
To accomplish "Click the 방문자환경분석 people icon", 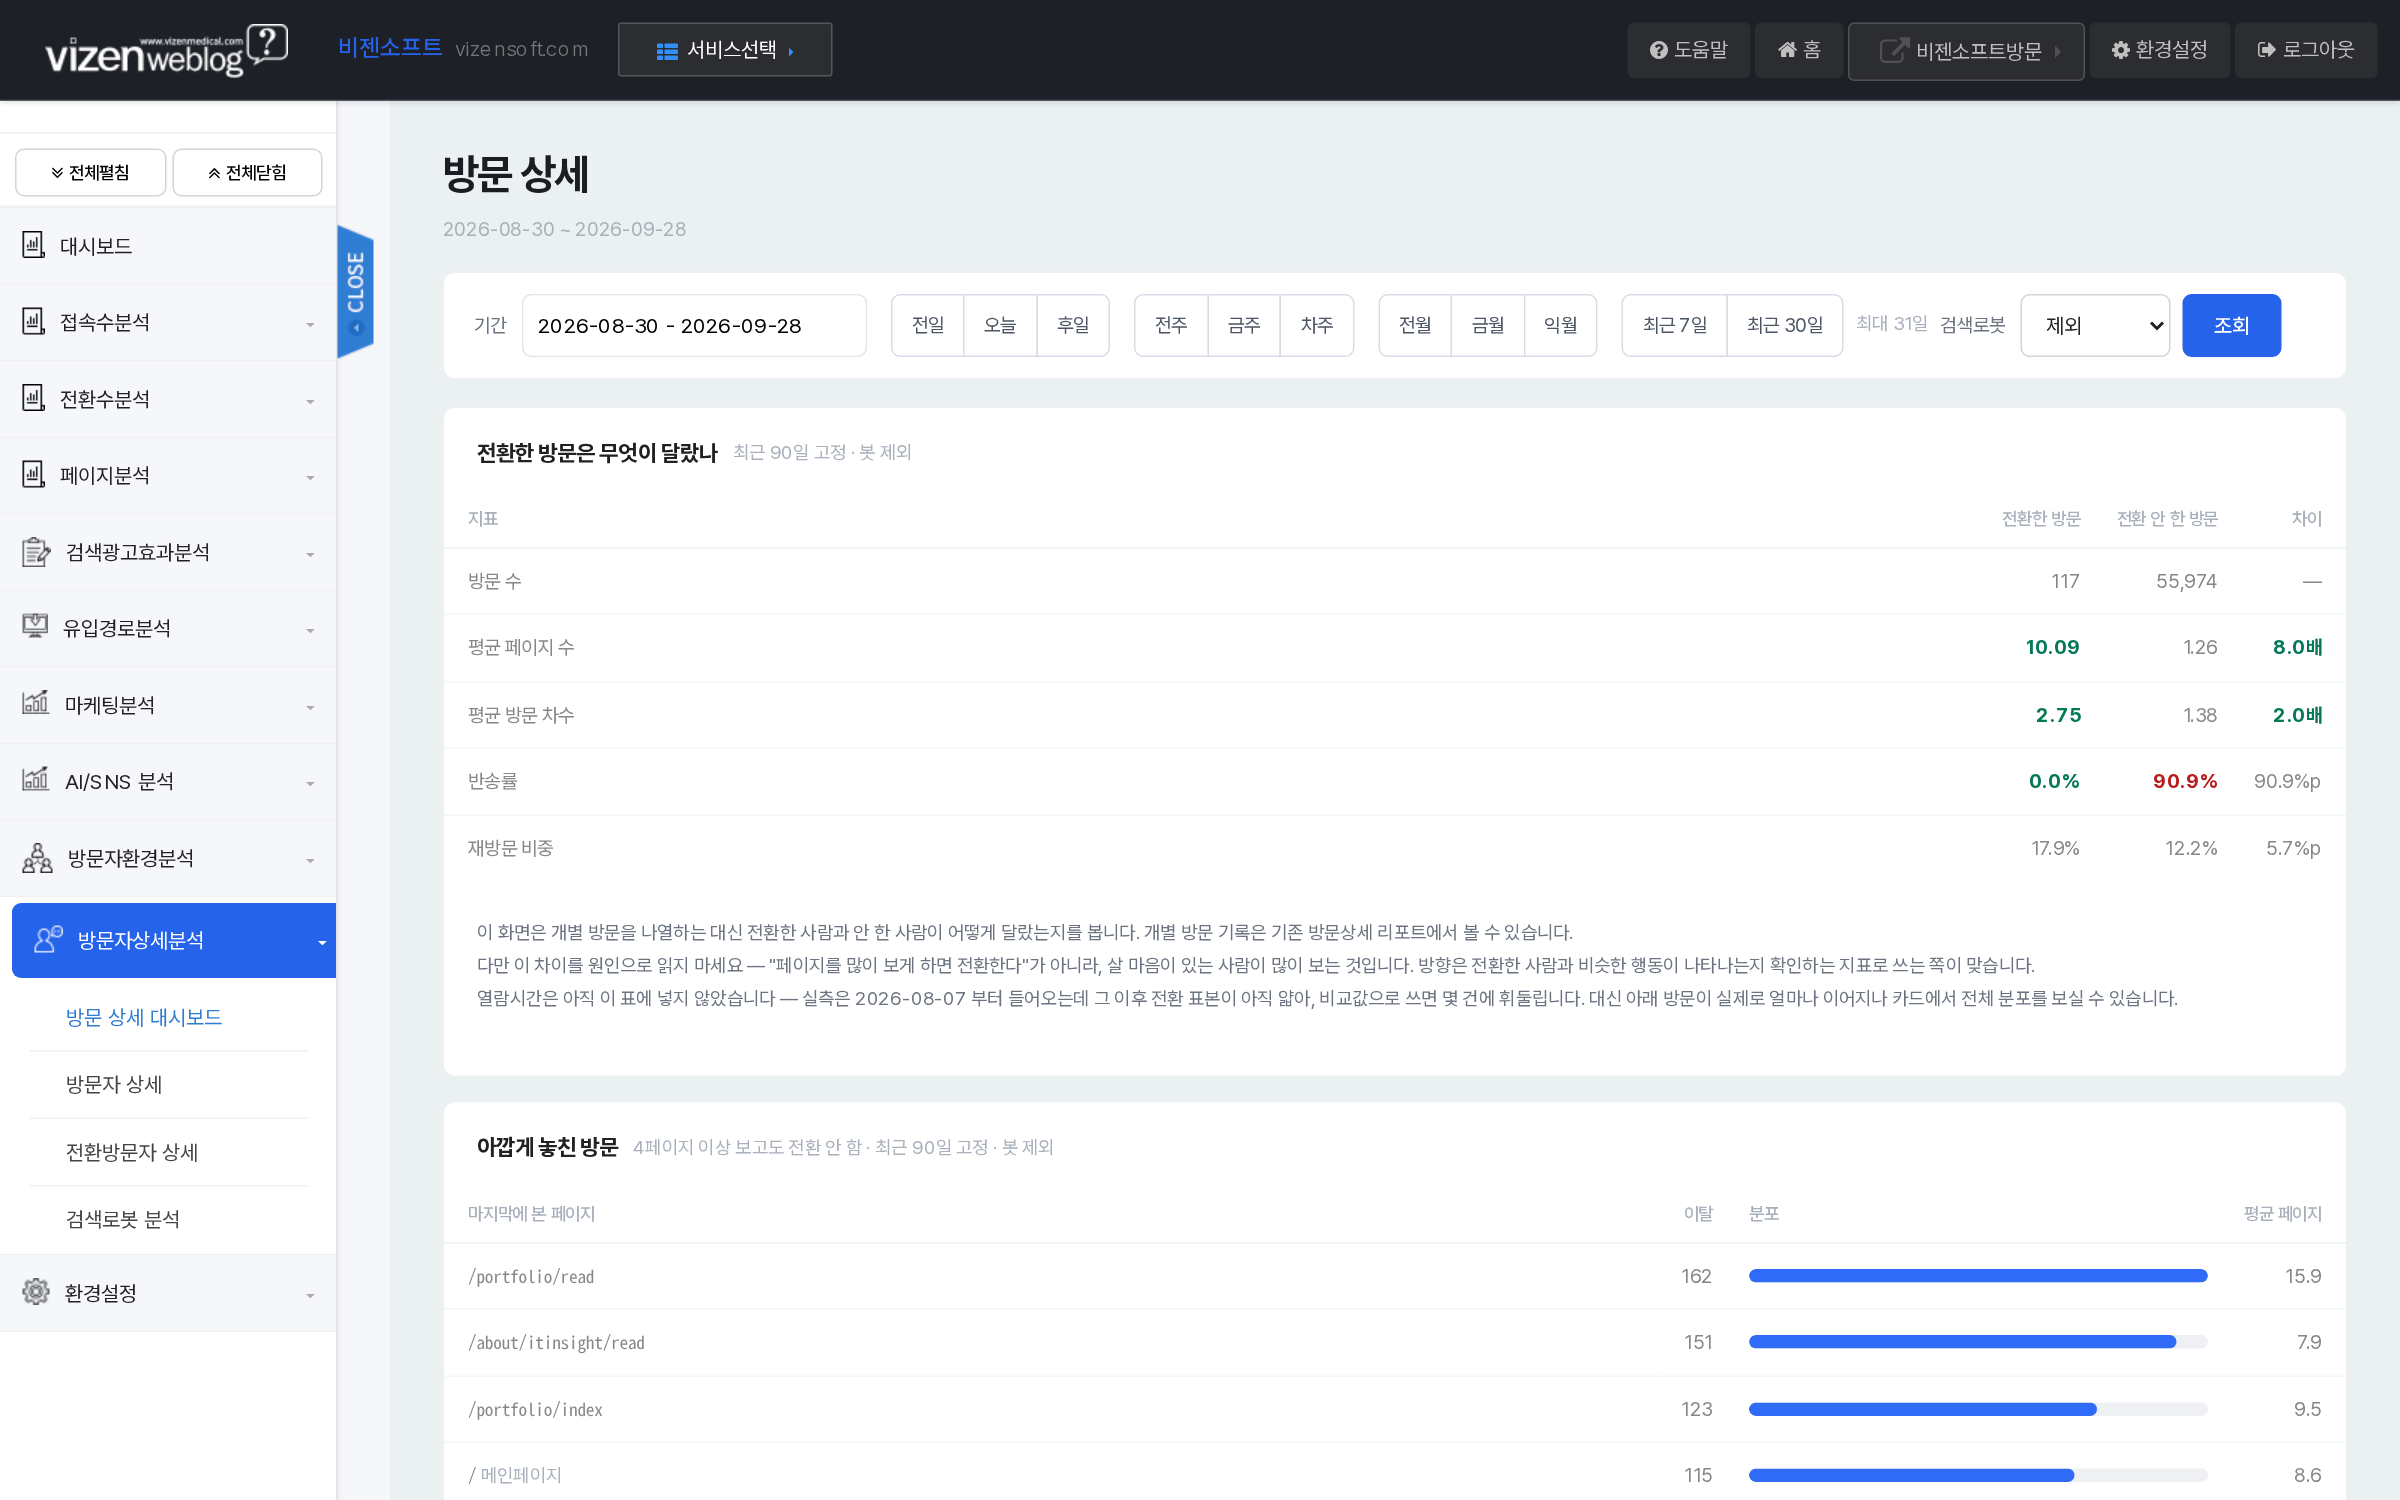I will pyautogui.click(x=37, y=858).
